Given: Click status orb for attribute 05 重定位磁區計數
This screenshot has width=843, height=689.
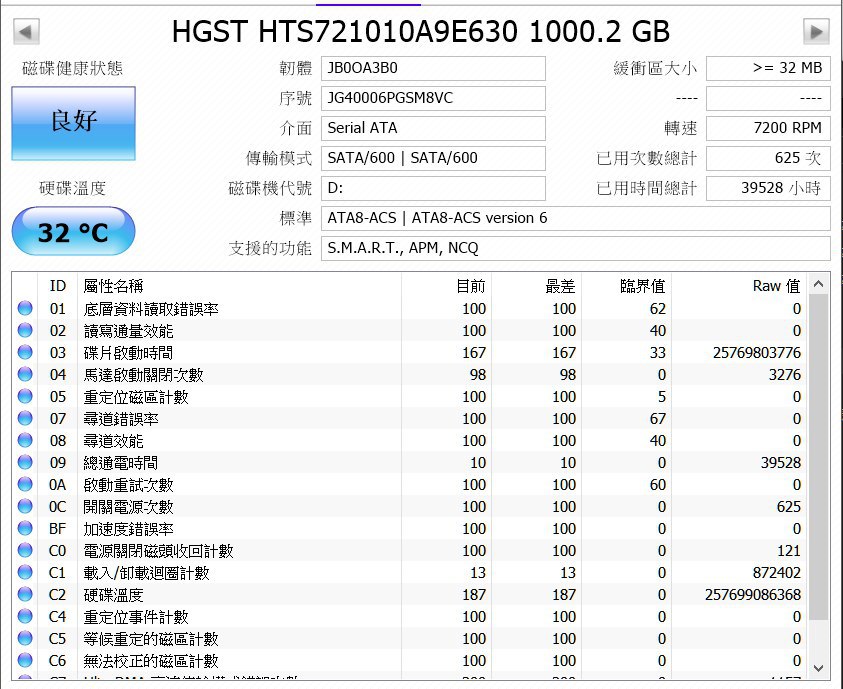Looking at the screenshot, I should click(25, 397).
